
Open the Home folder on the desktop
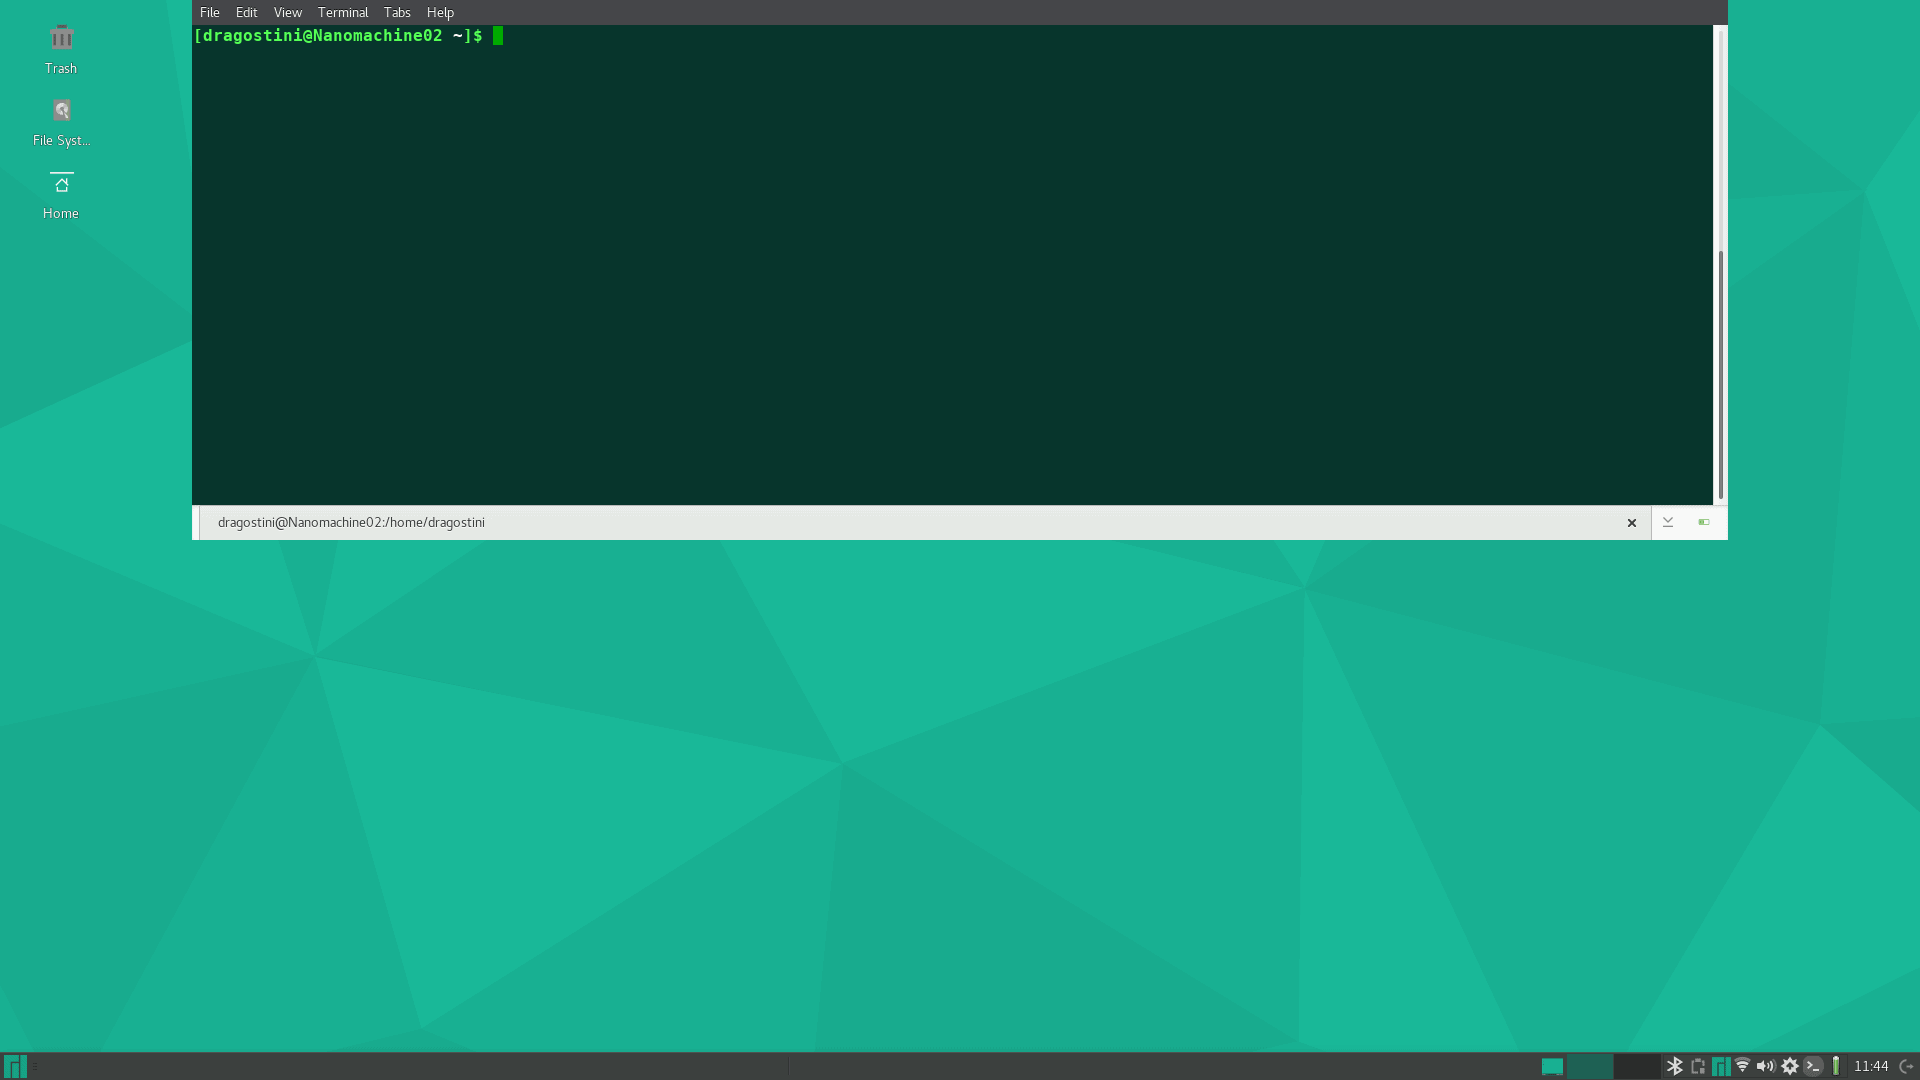tap(60, 192)
